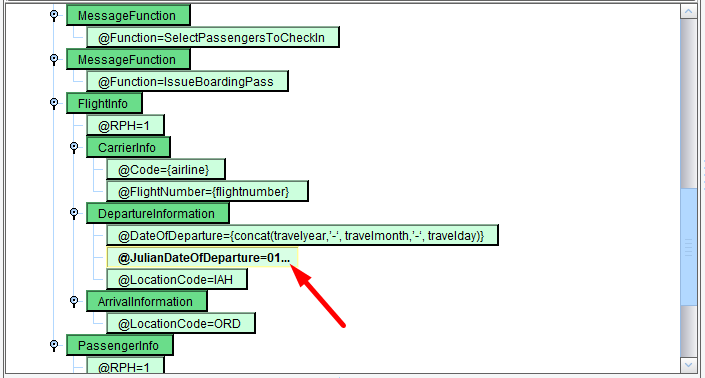
Task: Select @Function=SelectPassengersToCheckIn attribute
Action: pyautogui.click(x=213, y=37)
